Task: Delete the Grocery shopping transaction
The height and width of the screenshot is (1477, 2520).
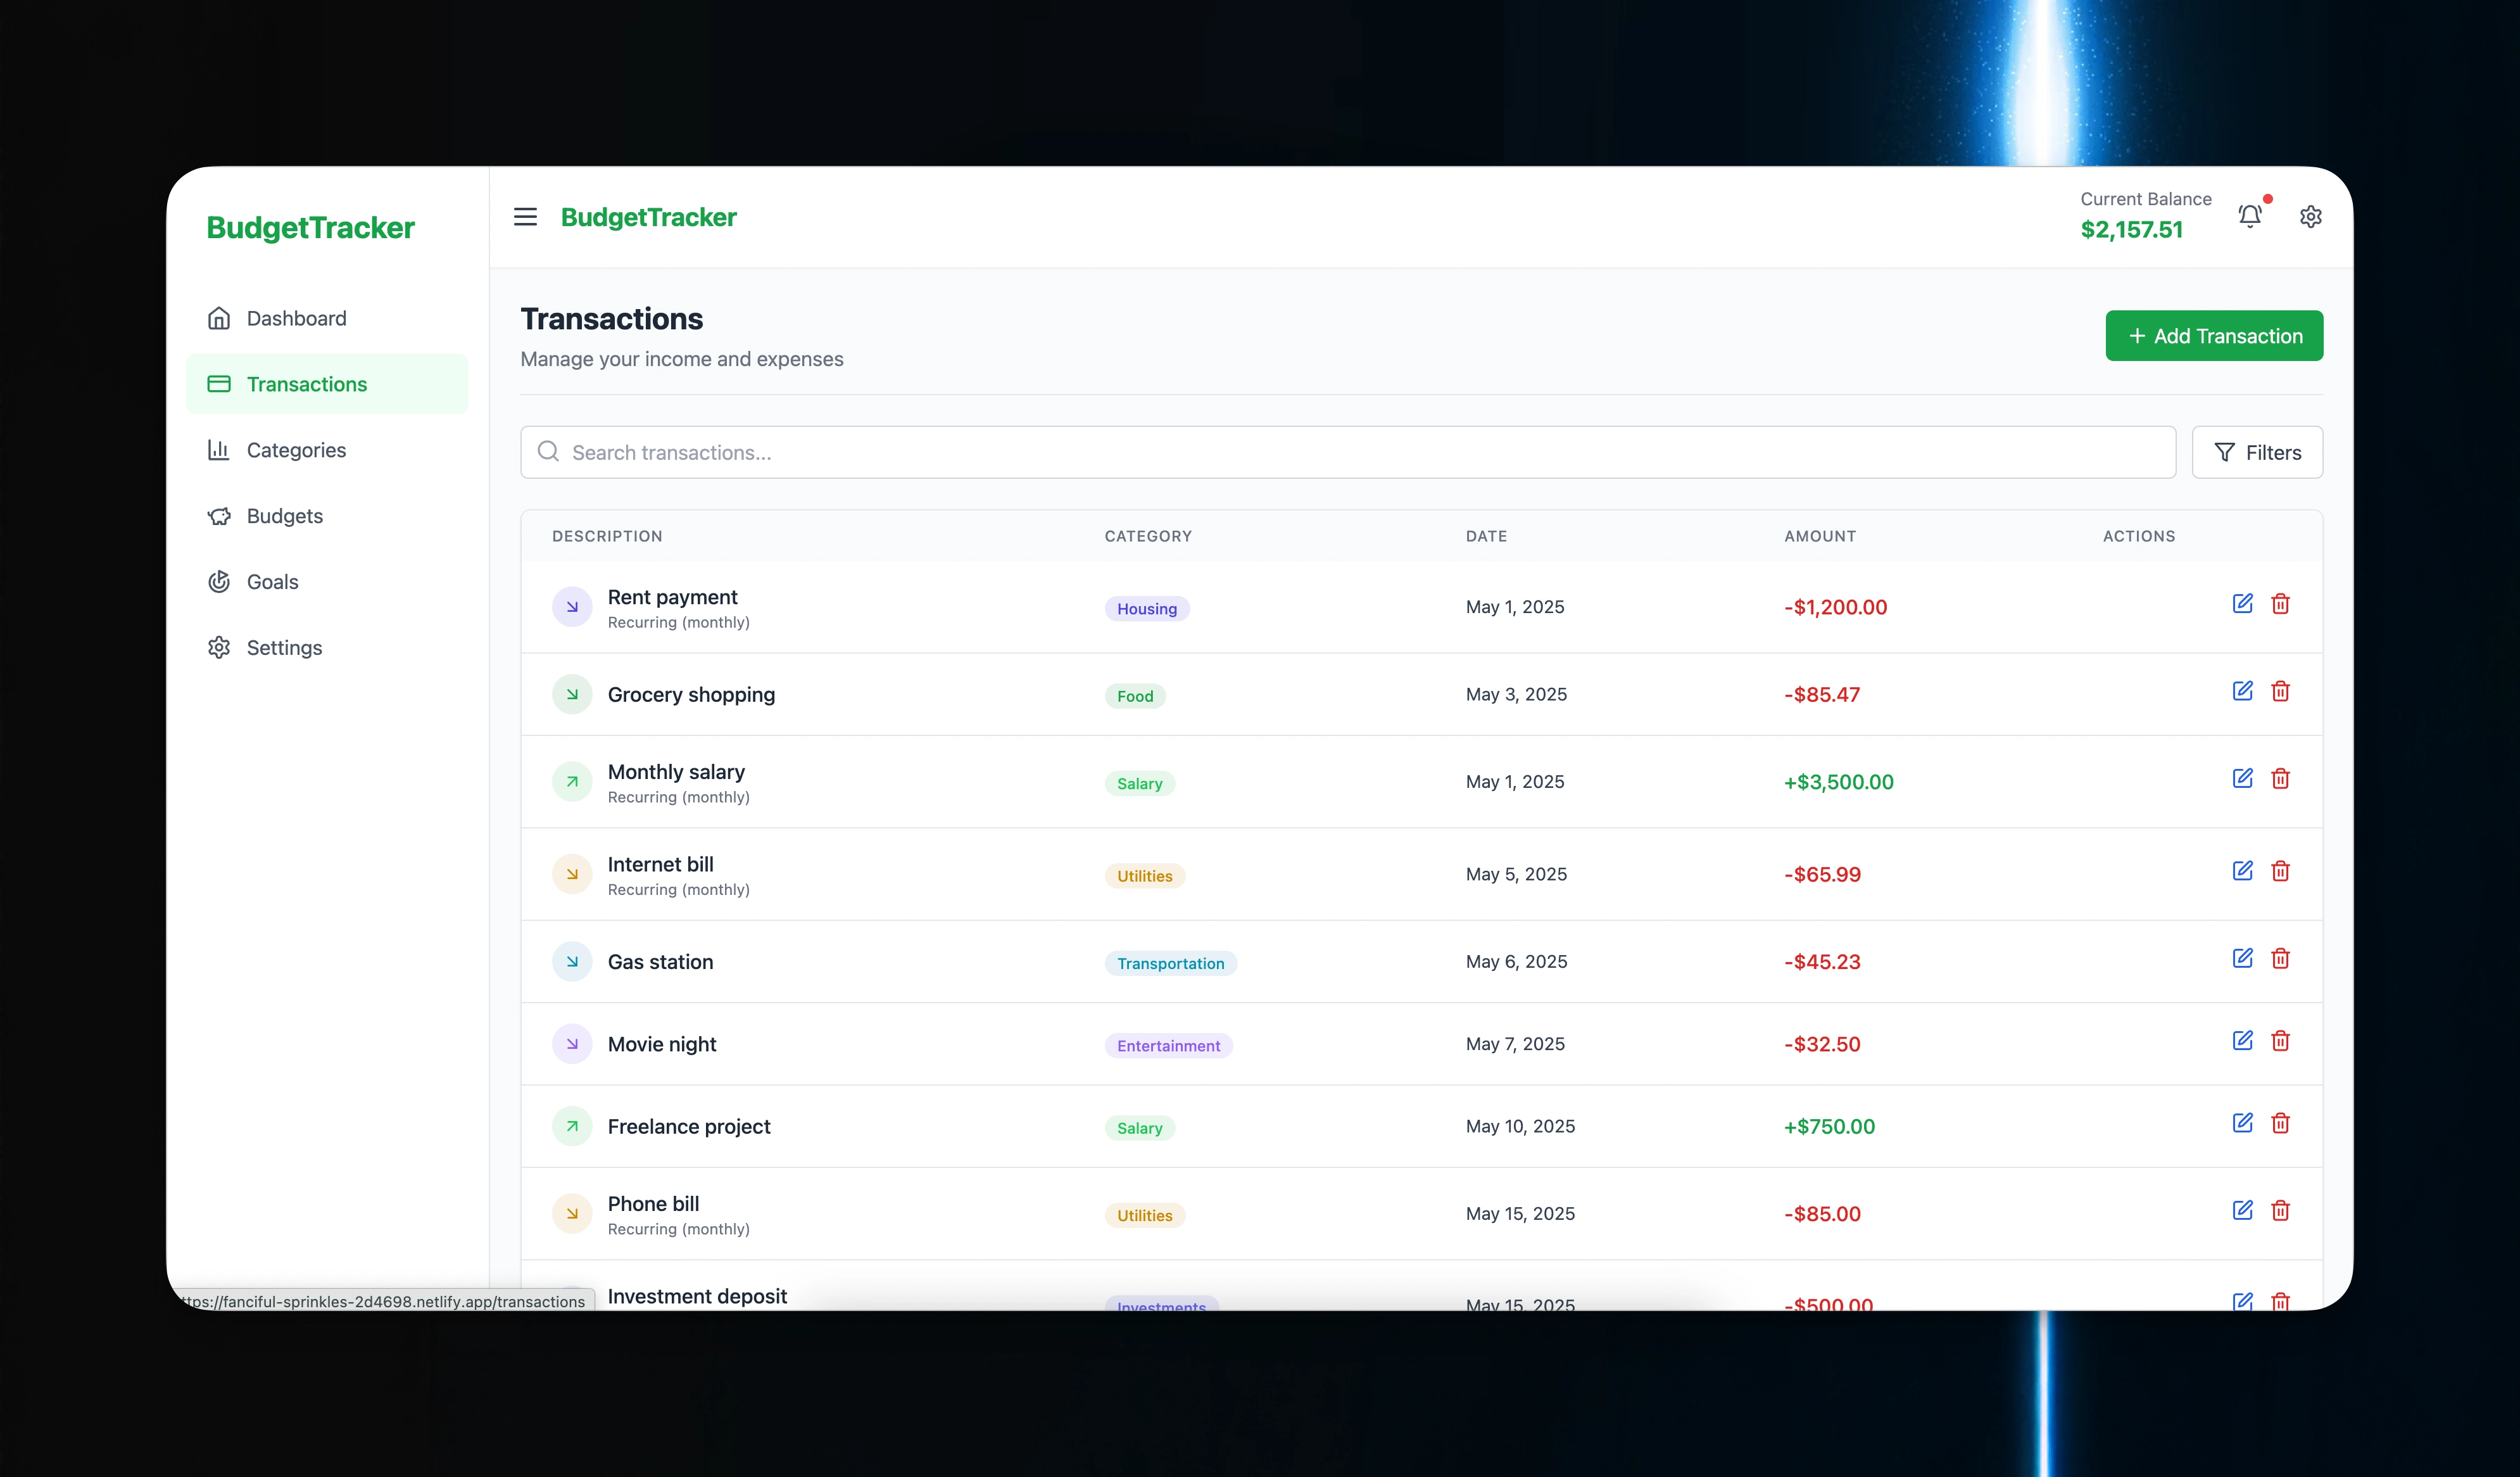Action: (2280, 691)
